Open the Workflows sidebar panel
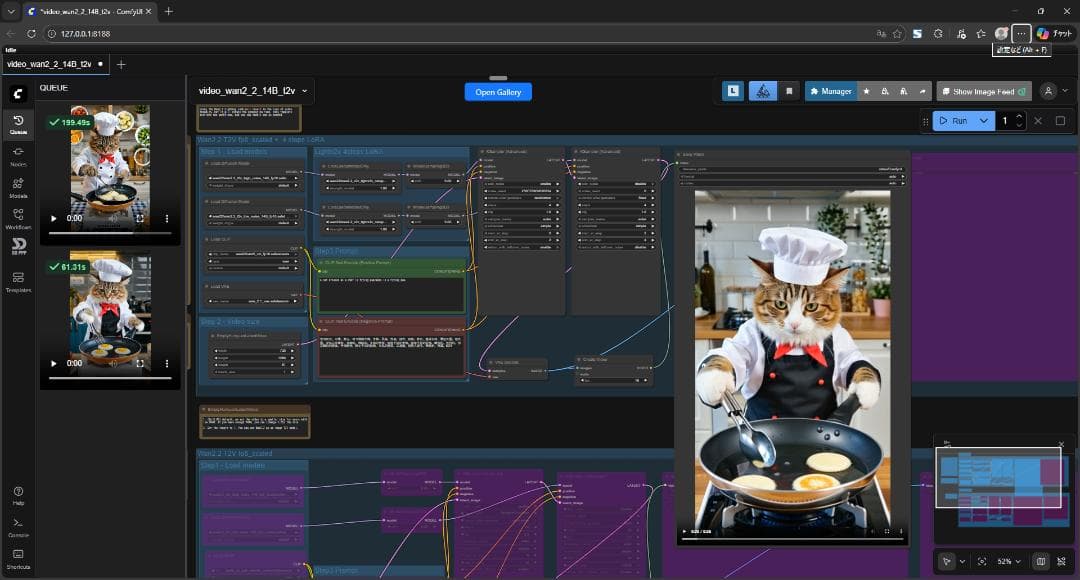This screenshot has height=580, width=1080. (18, 216)
